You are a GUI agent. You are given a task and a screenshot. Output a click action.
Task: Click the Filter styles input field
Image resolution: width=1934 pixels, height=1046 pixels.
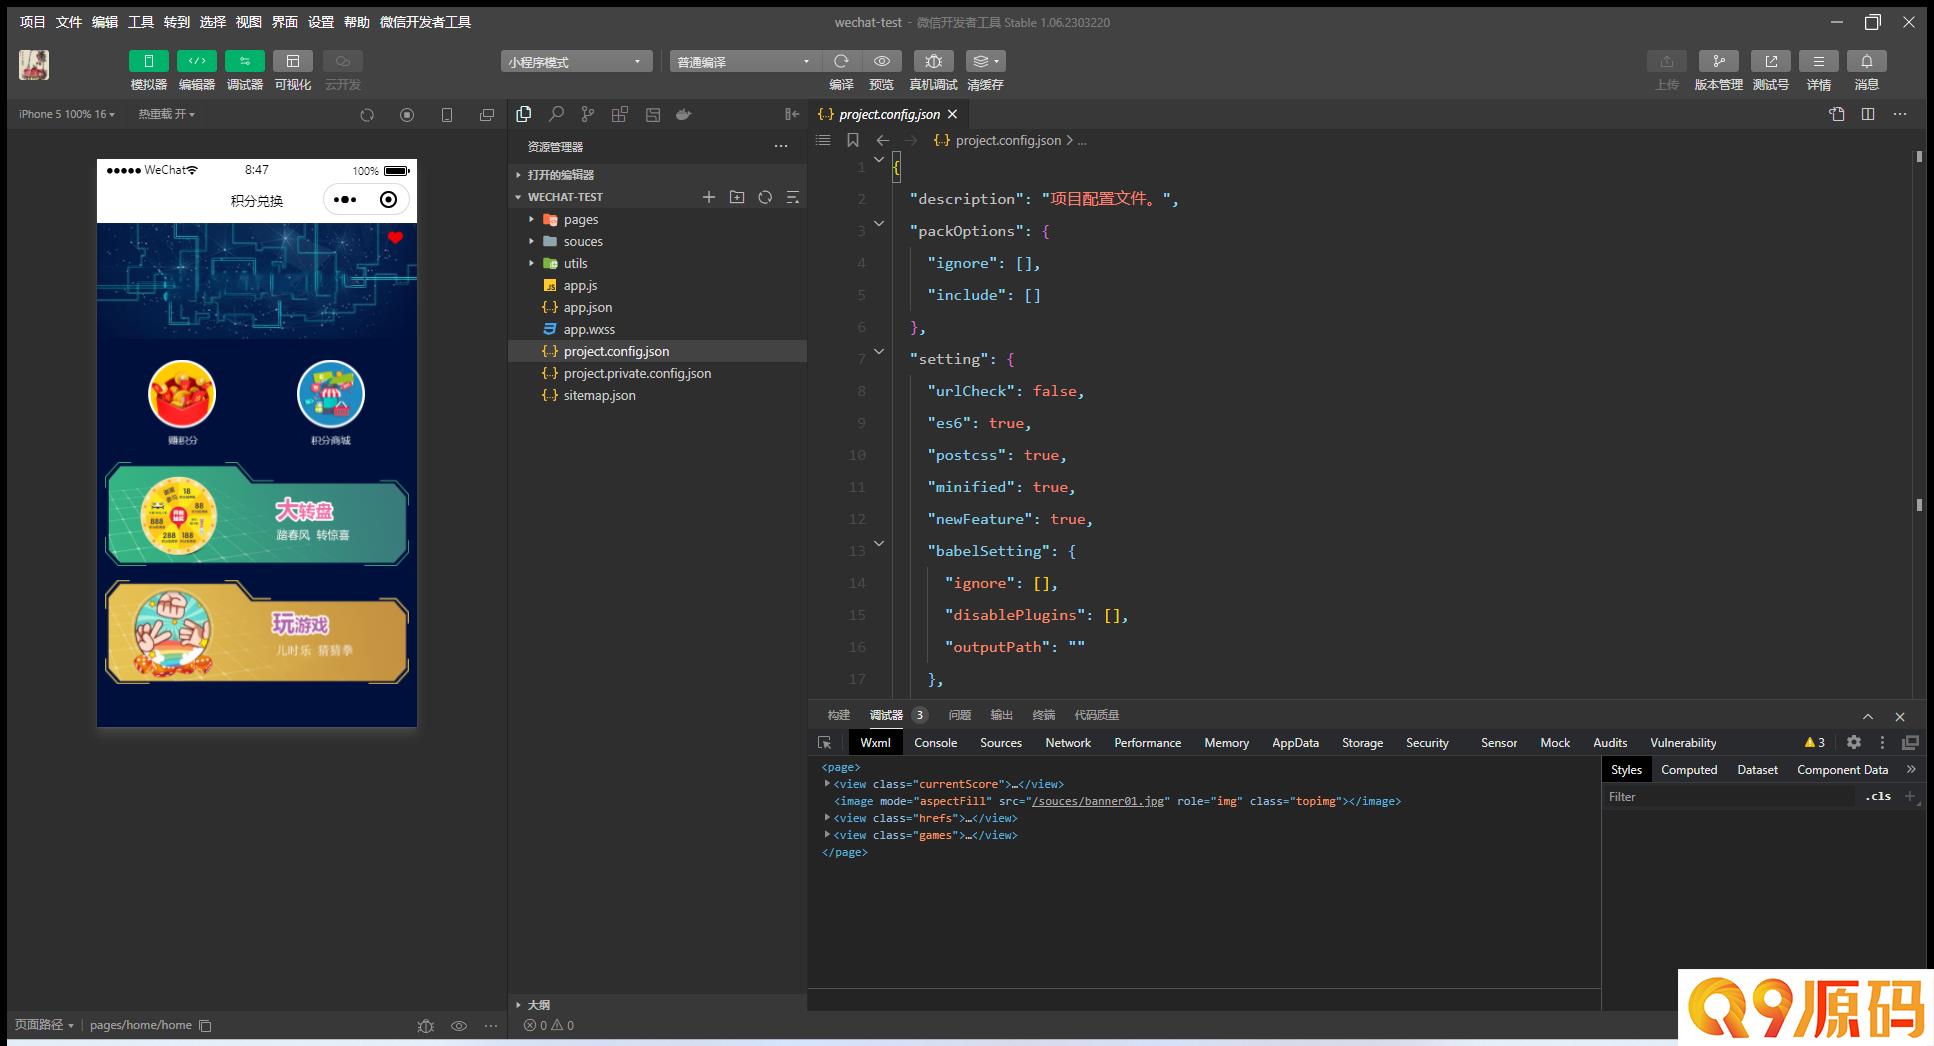coord(1728,797)
